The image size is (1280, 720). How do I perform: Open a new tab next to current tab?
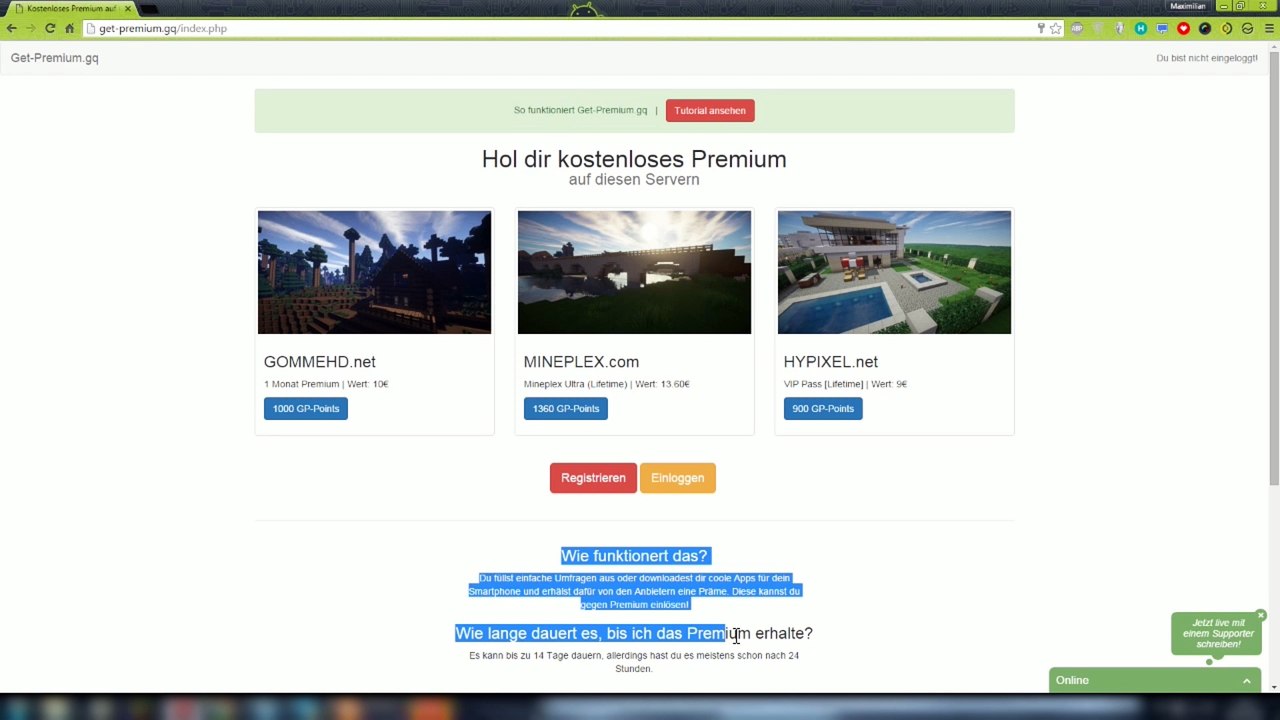click(150, 9)
